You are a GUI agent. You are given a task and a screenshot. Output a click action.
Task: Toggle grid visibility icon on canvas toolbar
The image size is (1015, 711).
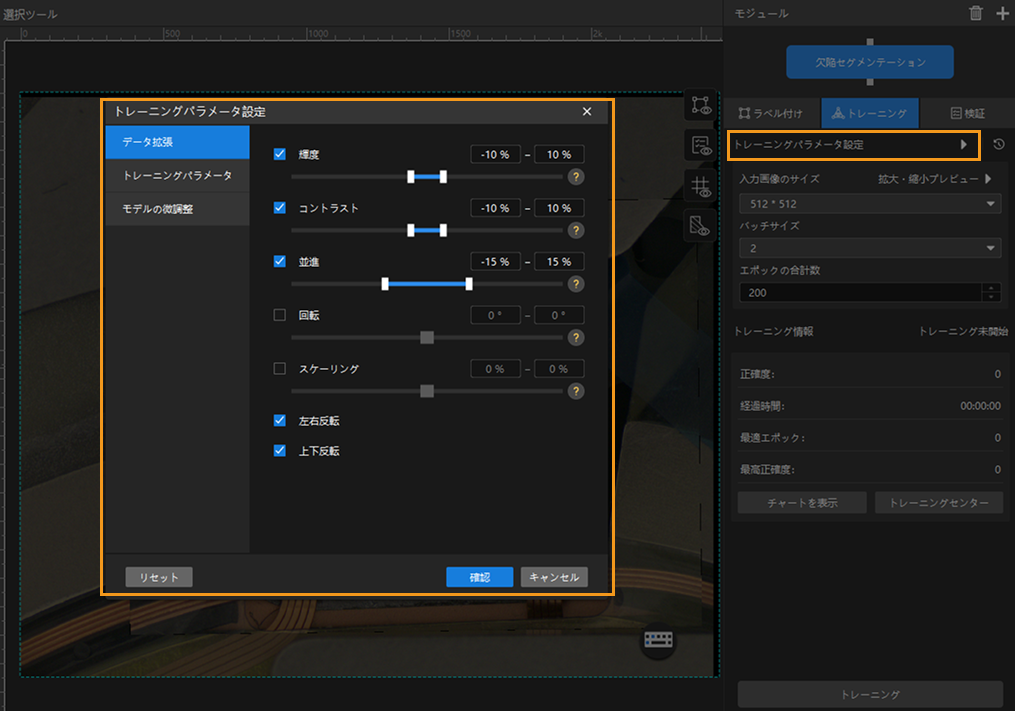click(x=700, y=186)
